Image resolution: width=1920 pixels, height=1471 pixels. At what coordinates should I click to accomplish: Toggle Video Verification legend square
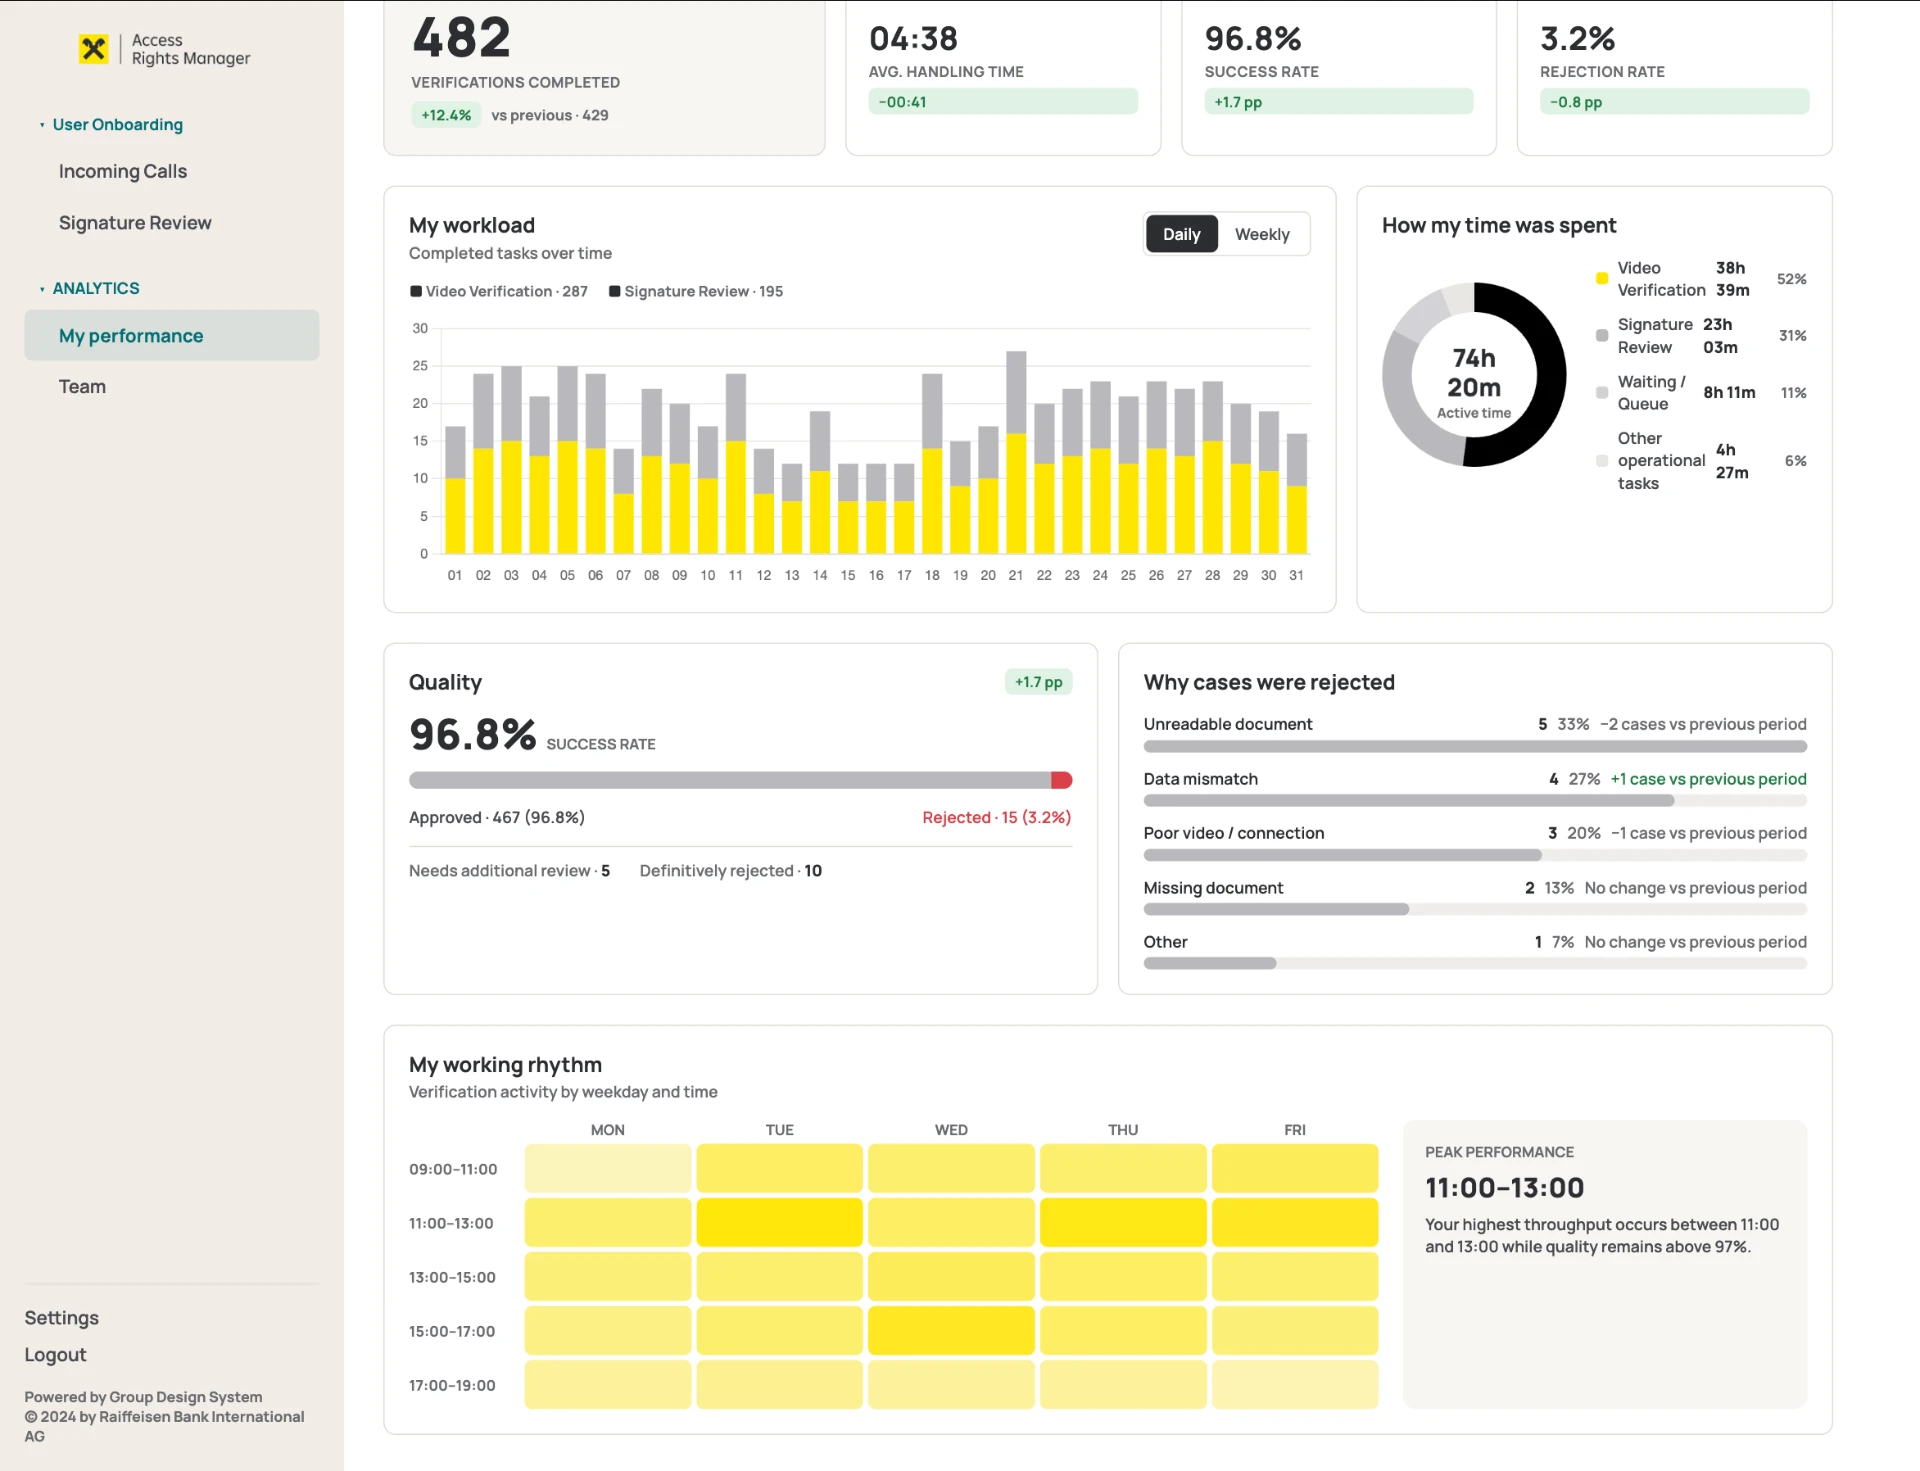(x=416, y=291)
